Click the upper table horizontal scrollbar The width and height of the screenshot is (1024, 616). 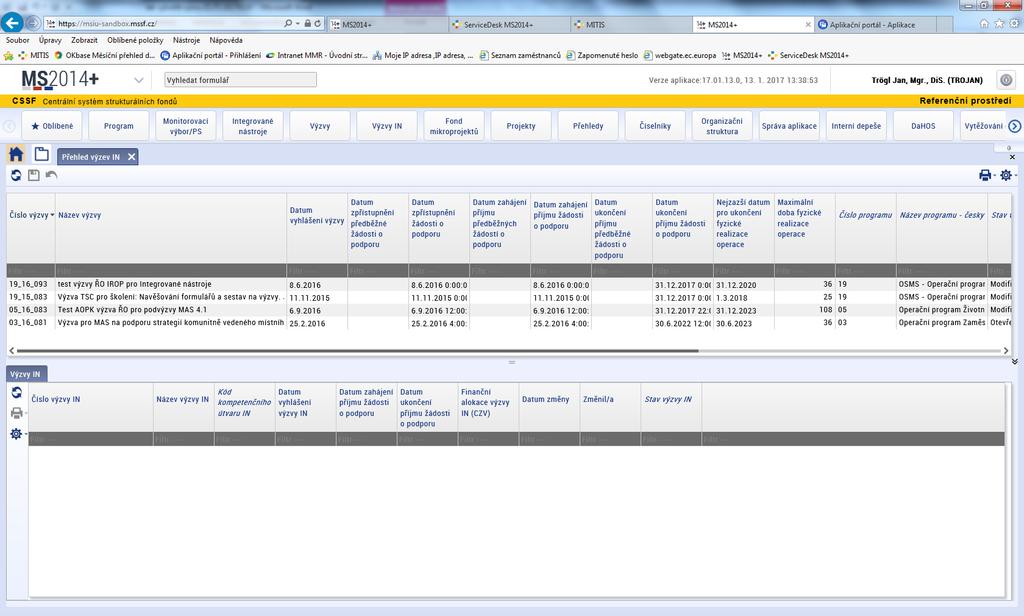pos(358,351)
